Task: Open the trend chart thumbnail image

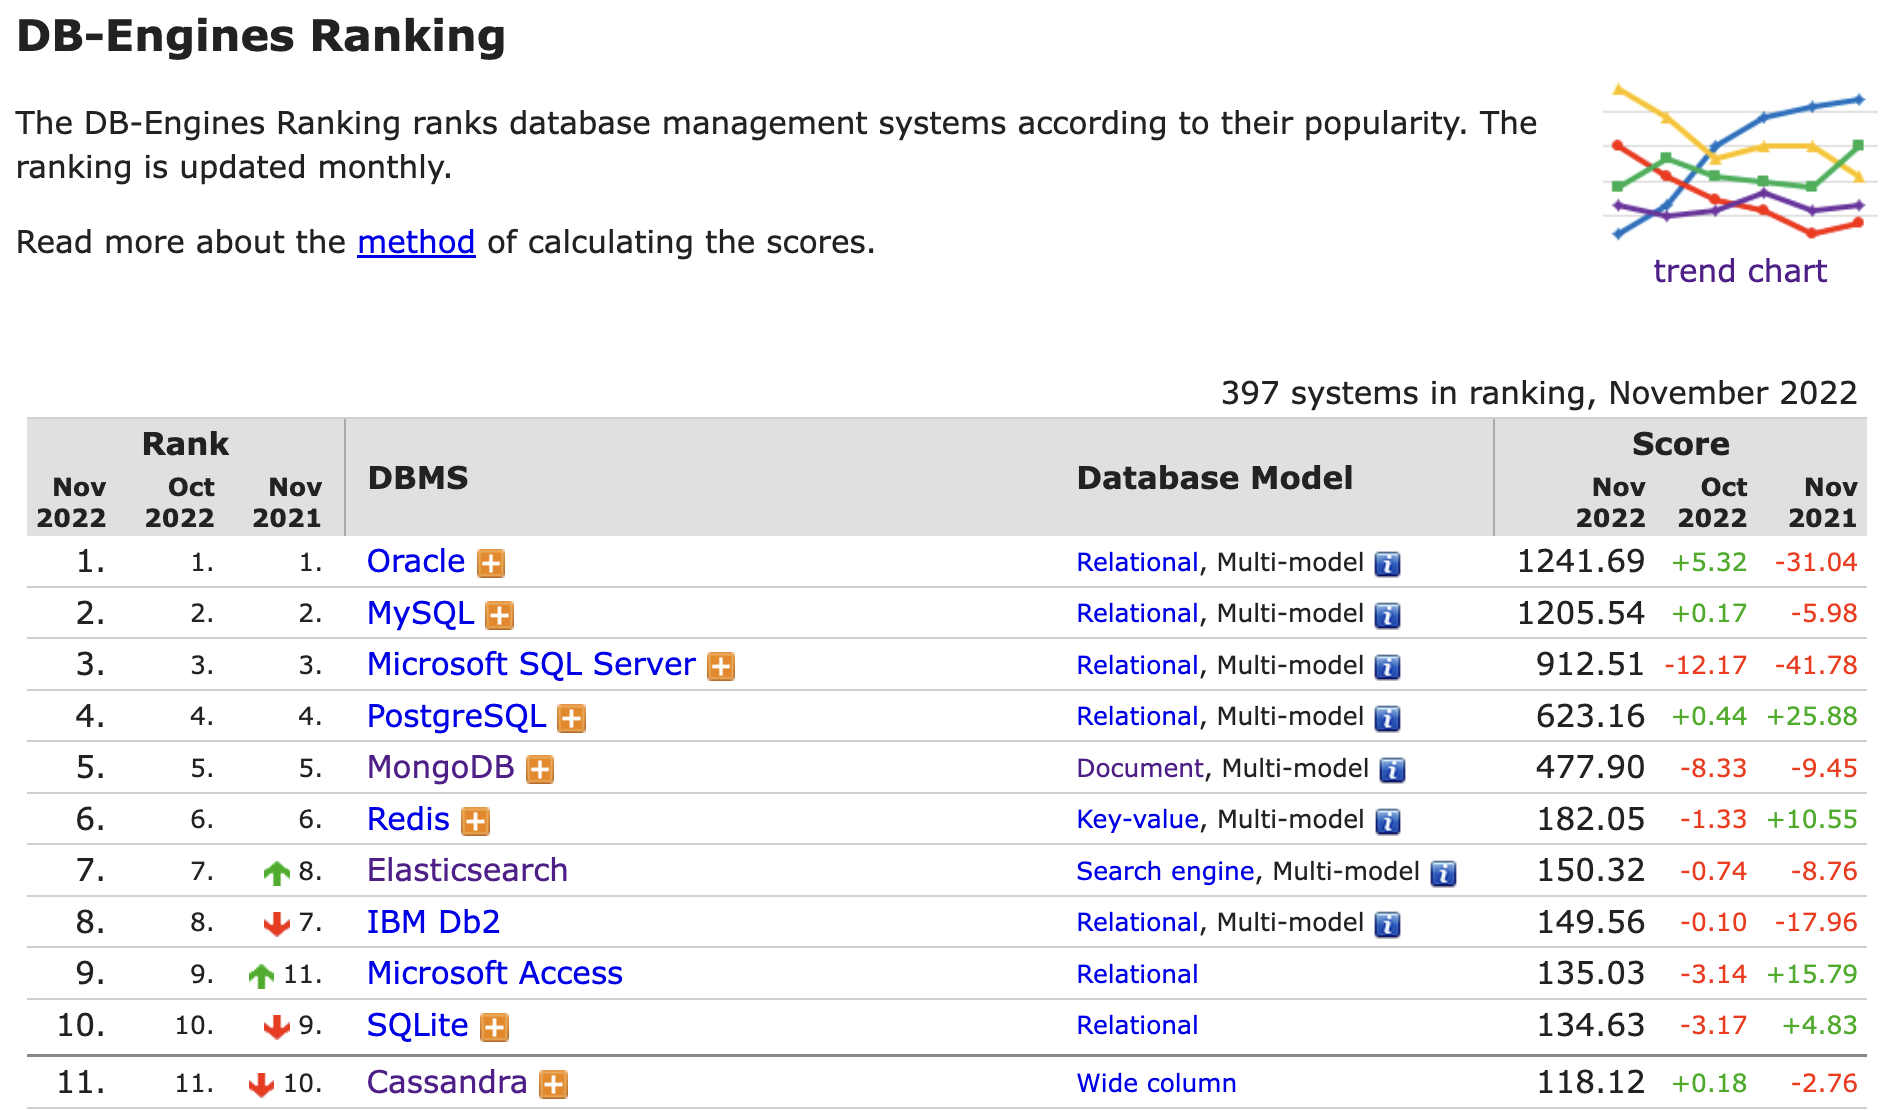Action: coord(1739,163)
